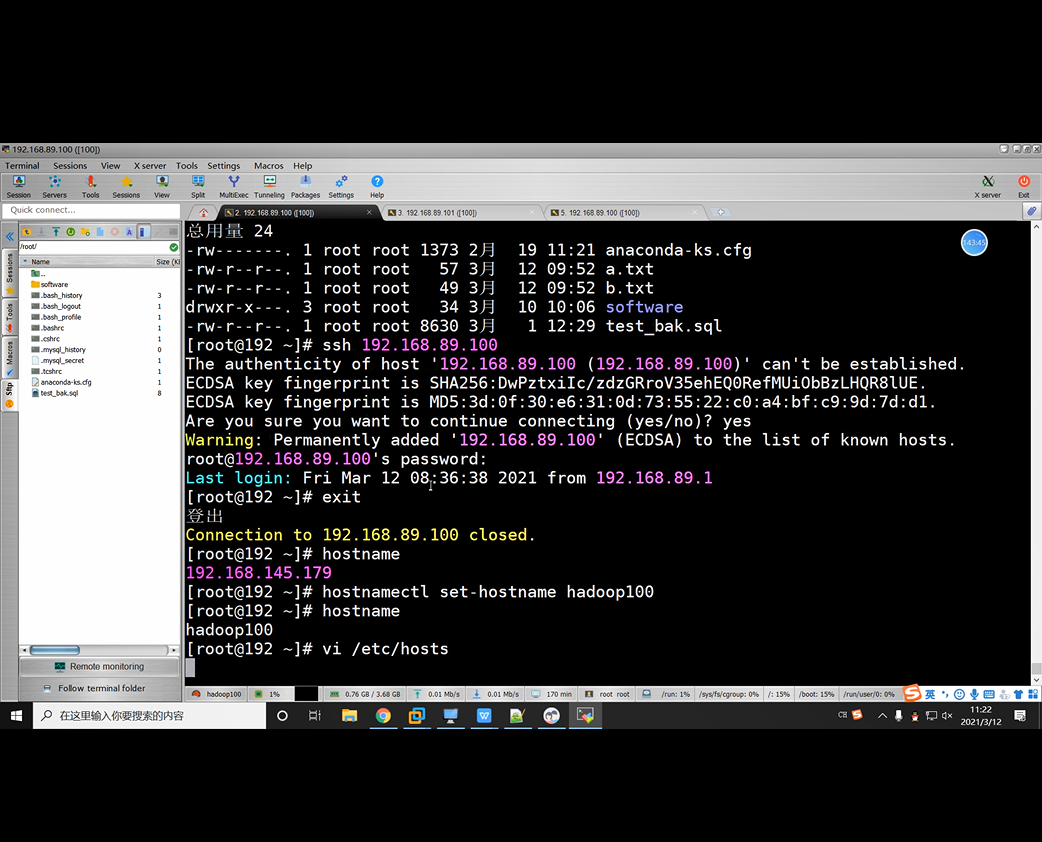1042x842 pixels.
Task: Open the Sftp side tab
Action: pyautogui.click(x=9, y=395)
